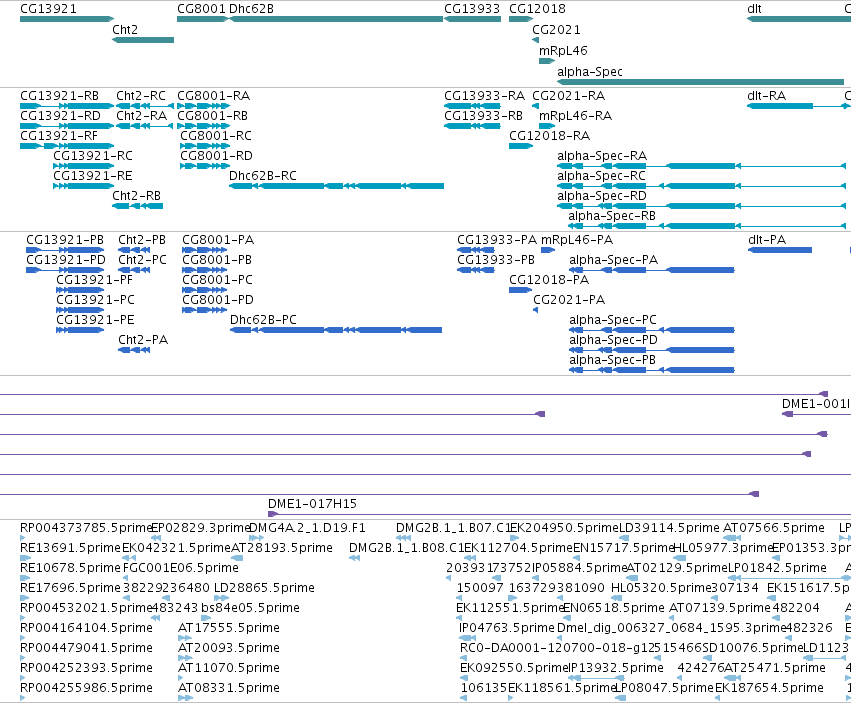Click protein CG8001-PD

(x=205, y=310)
